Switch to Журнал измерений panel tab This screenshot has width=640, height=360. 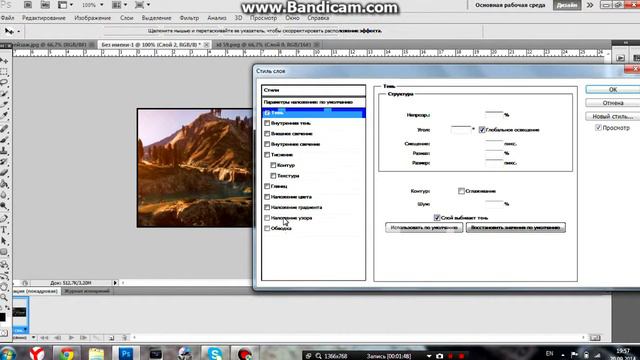pos(87,291)
